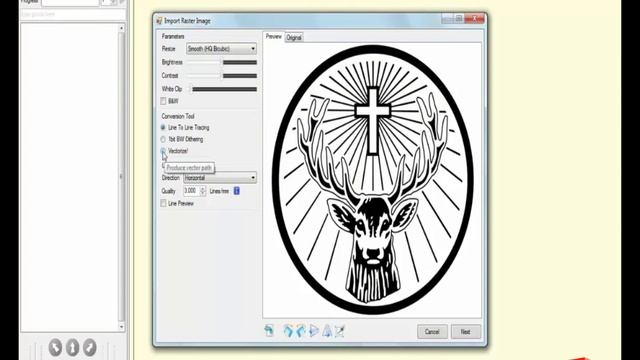The height and width of the screenshot is (360, 640).
Task: Click the left panel scrollbar down arrow
Action: [121, 327]
